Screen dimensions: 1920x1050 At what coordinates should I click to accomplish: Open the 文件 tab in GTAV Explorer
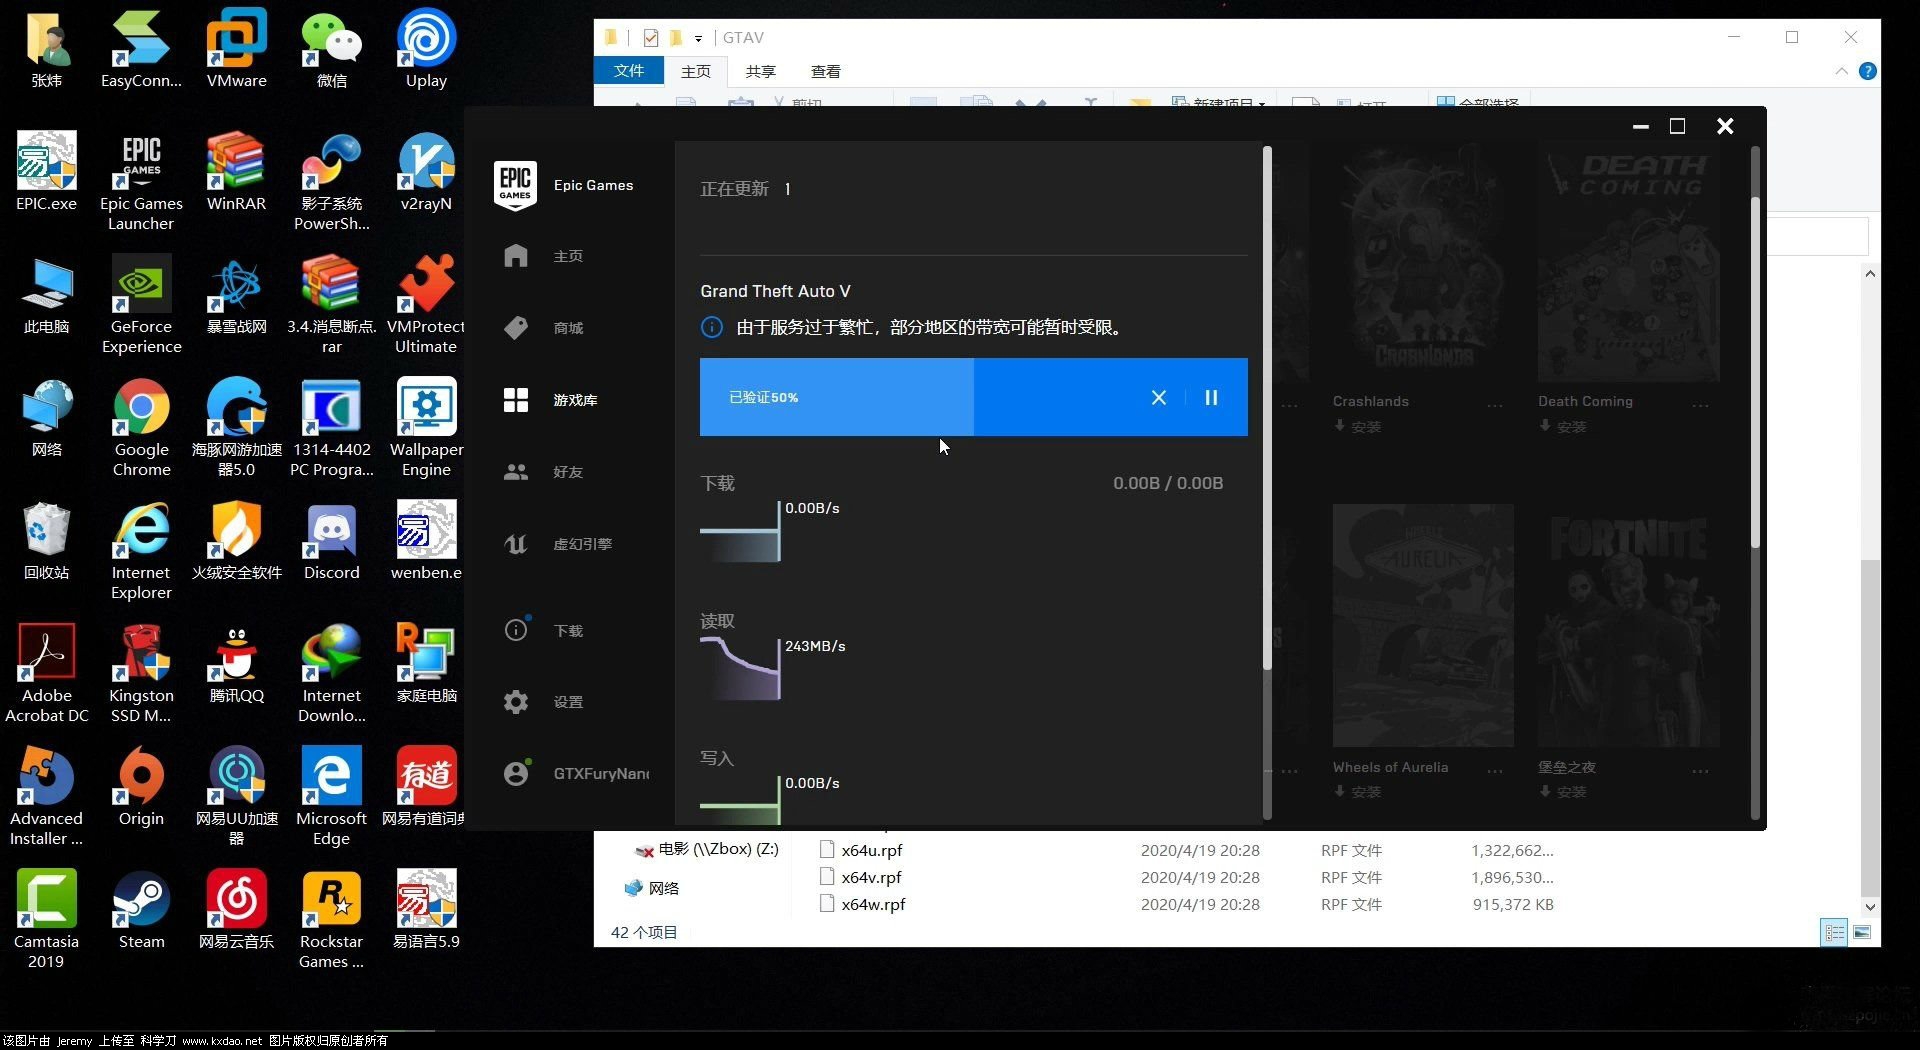(629, 71)
